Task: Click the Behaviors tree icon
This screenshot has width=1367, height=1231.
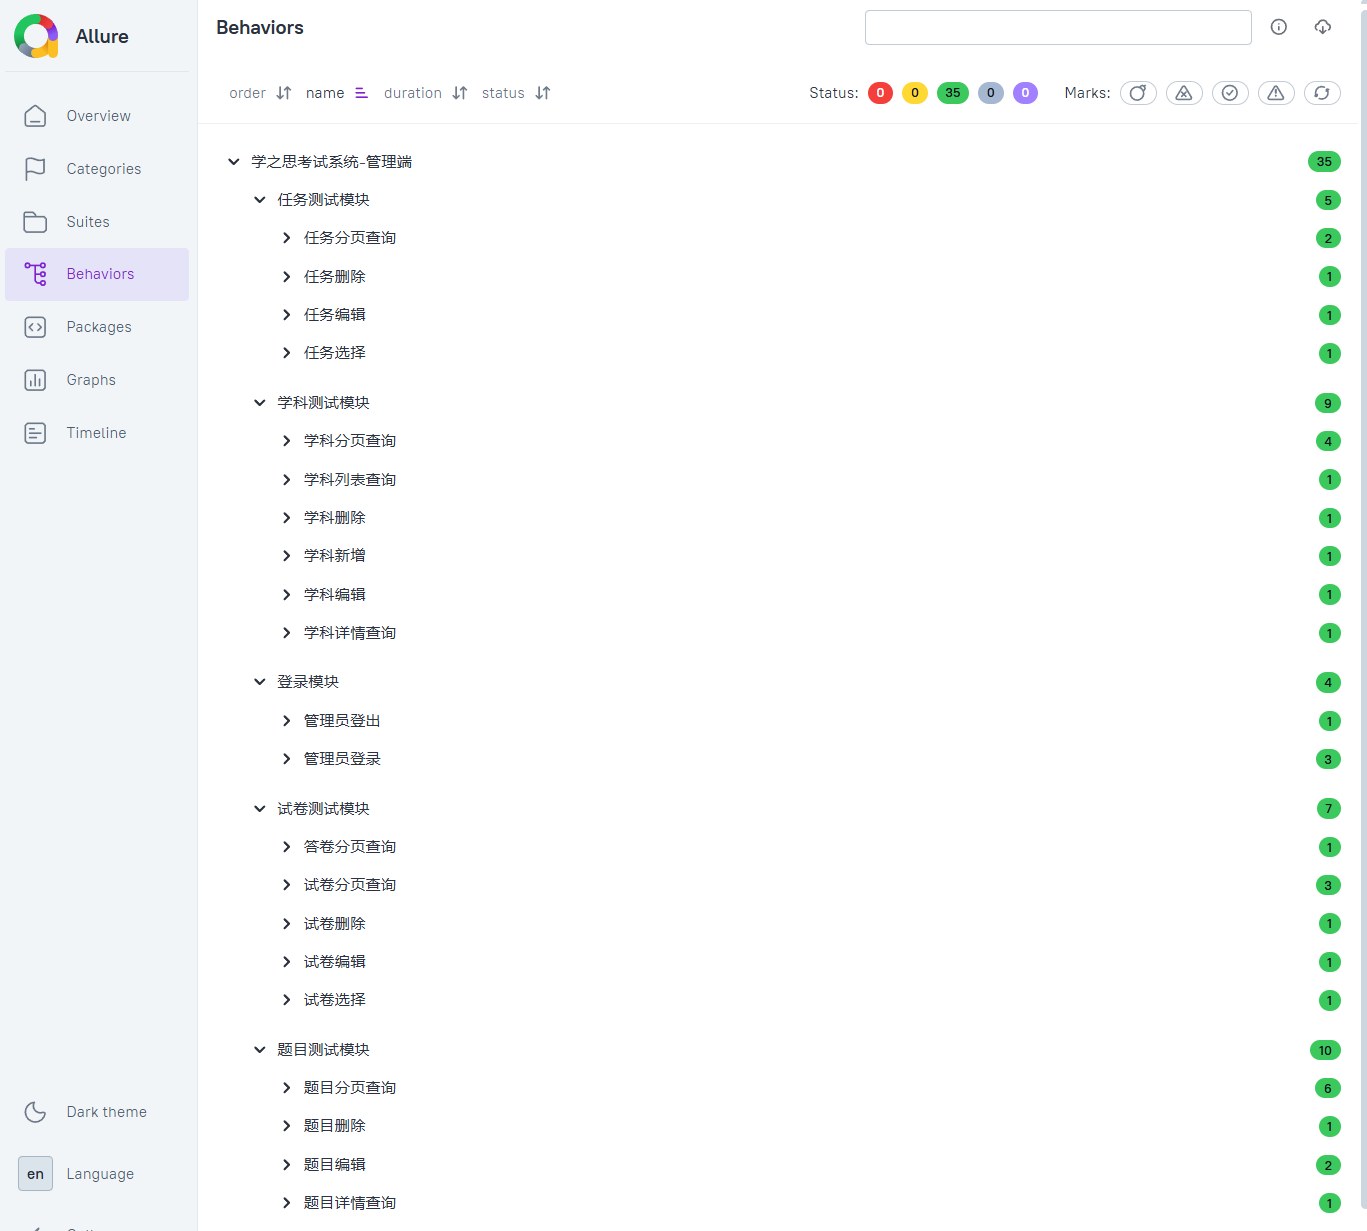Action: pos(35,274)
